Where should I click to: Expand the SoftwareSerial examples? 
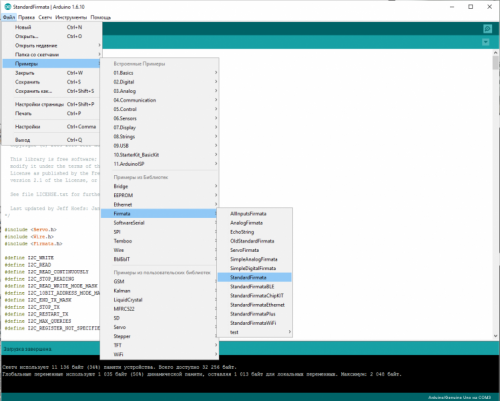pyautogui.click(x=160, y=223)
